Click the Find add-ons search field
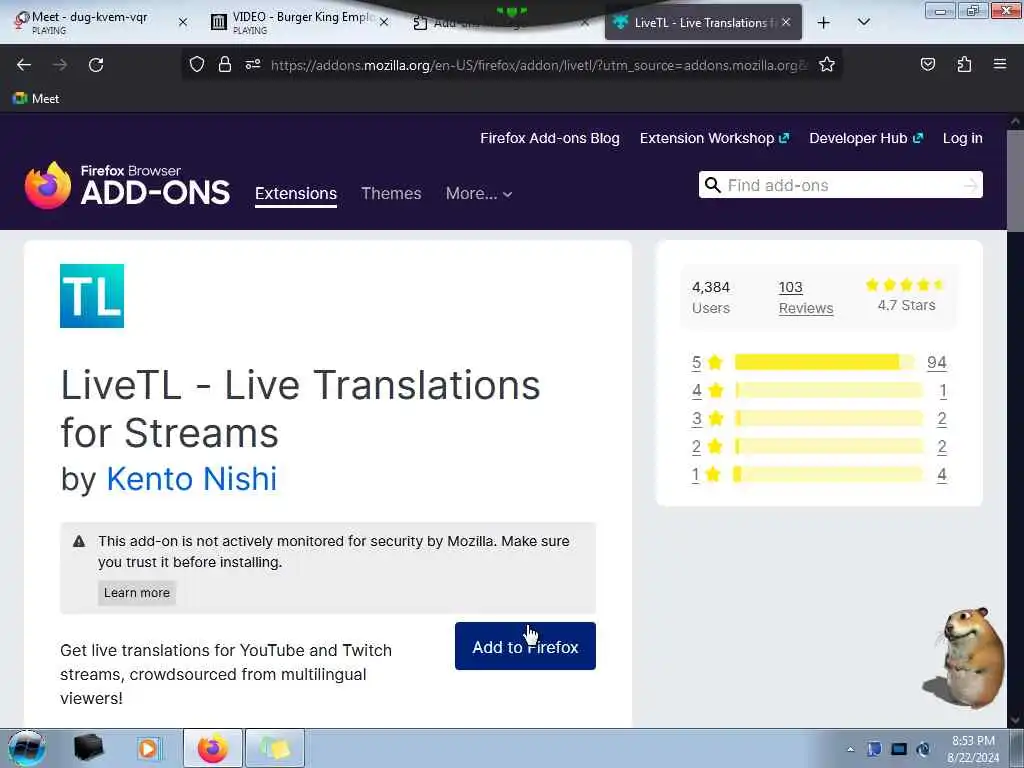 [x=841, y=185]
